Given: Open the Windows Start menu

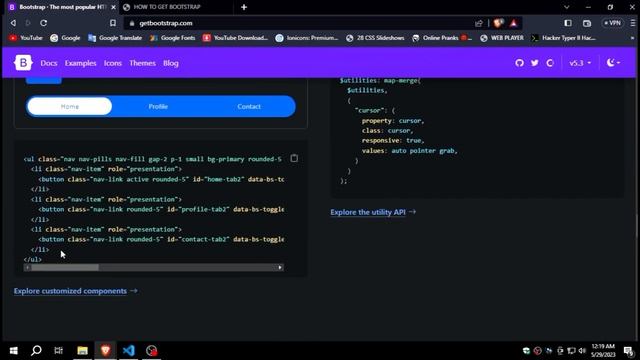Looking at the screenshot, I should (13, 351).
